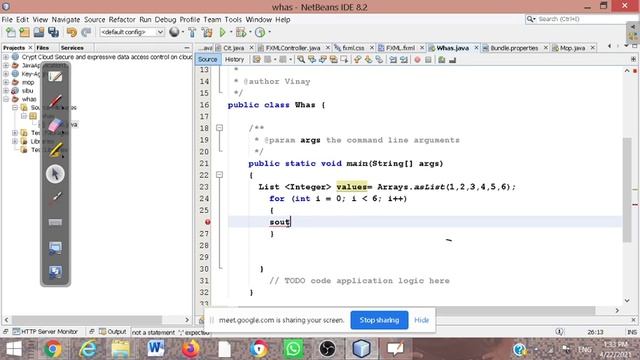The height and width of the screenshot is (360, 640).
Task: Open the Navigate menu
Action: pyautogui.click(x=66, y=20)
